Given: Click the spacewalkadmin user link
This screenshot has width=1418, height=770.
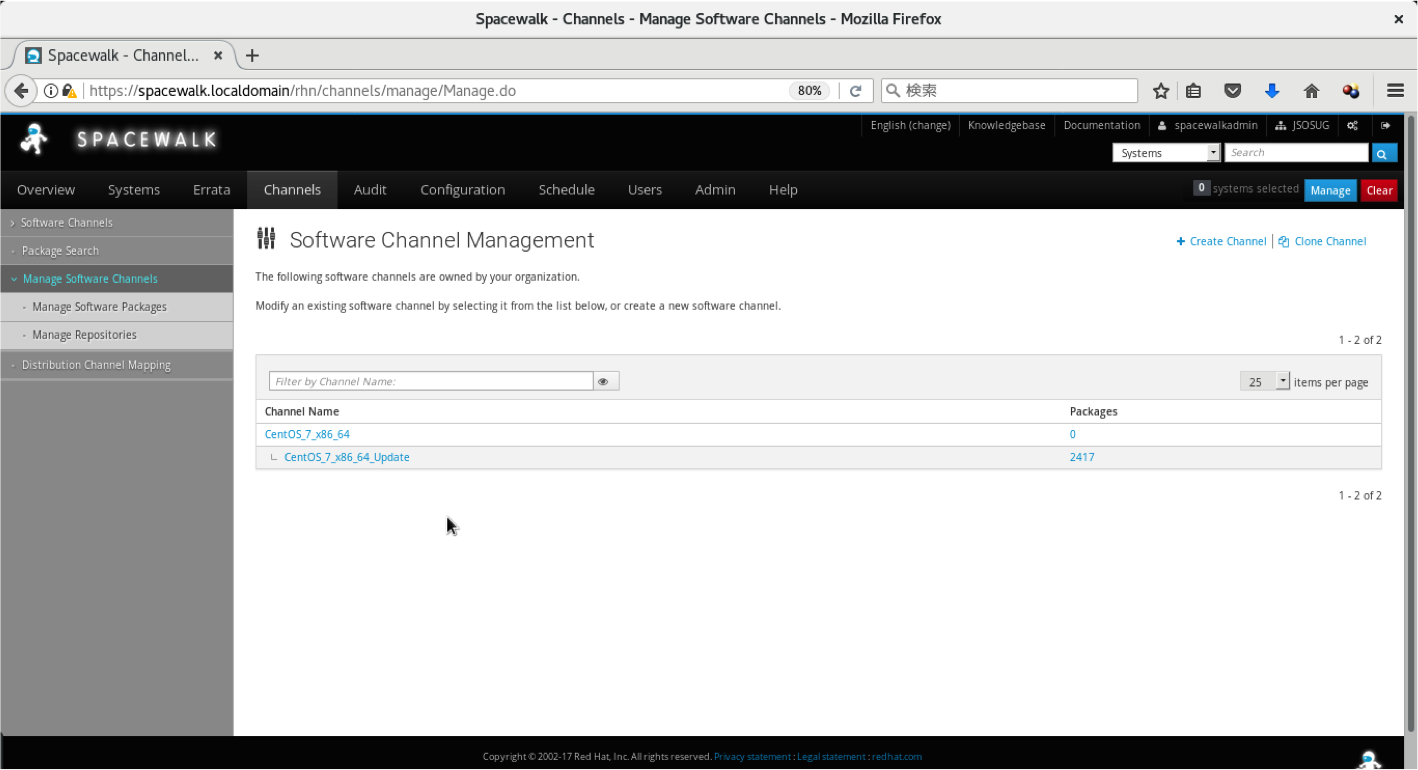Looking at the screenshot, I should coord(1208,126).
